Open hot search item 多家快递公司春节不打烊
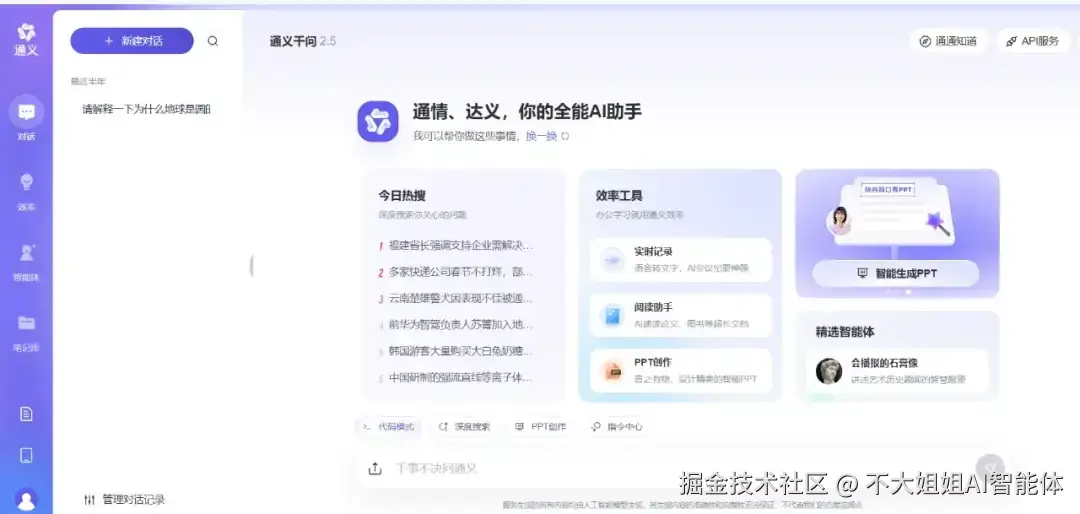Image resolution: width=1080 pixels, height=514 pixels. tap(456, 271)
